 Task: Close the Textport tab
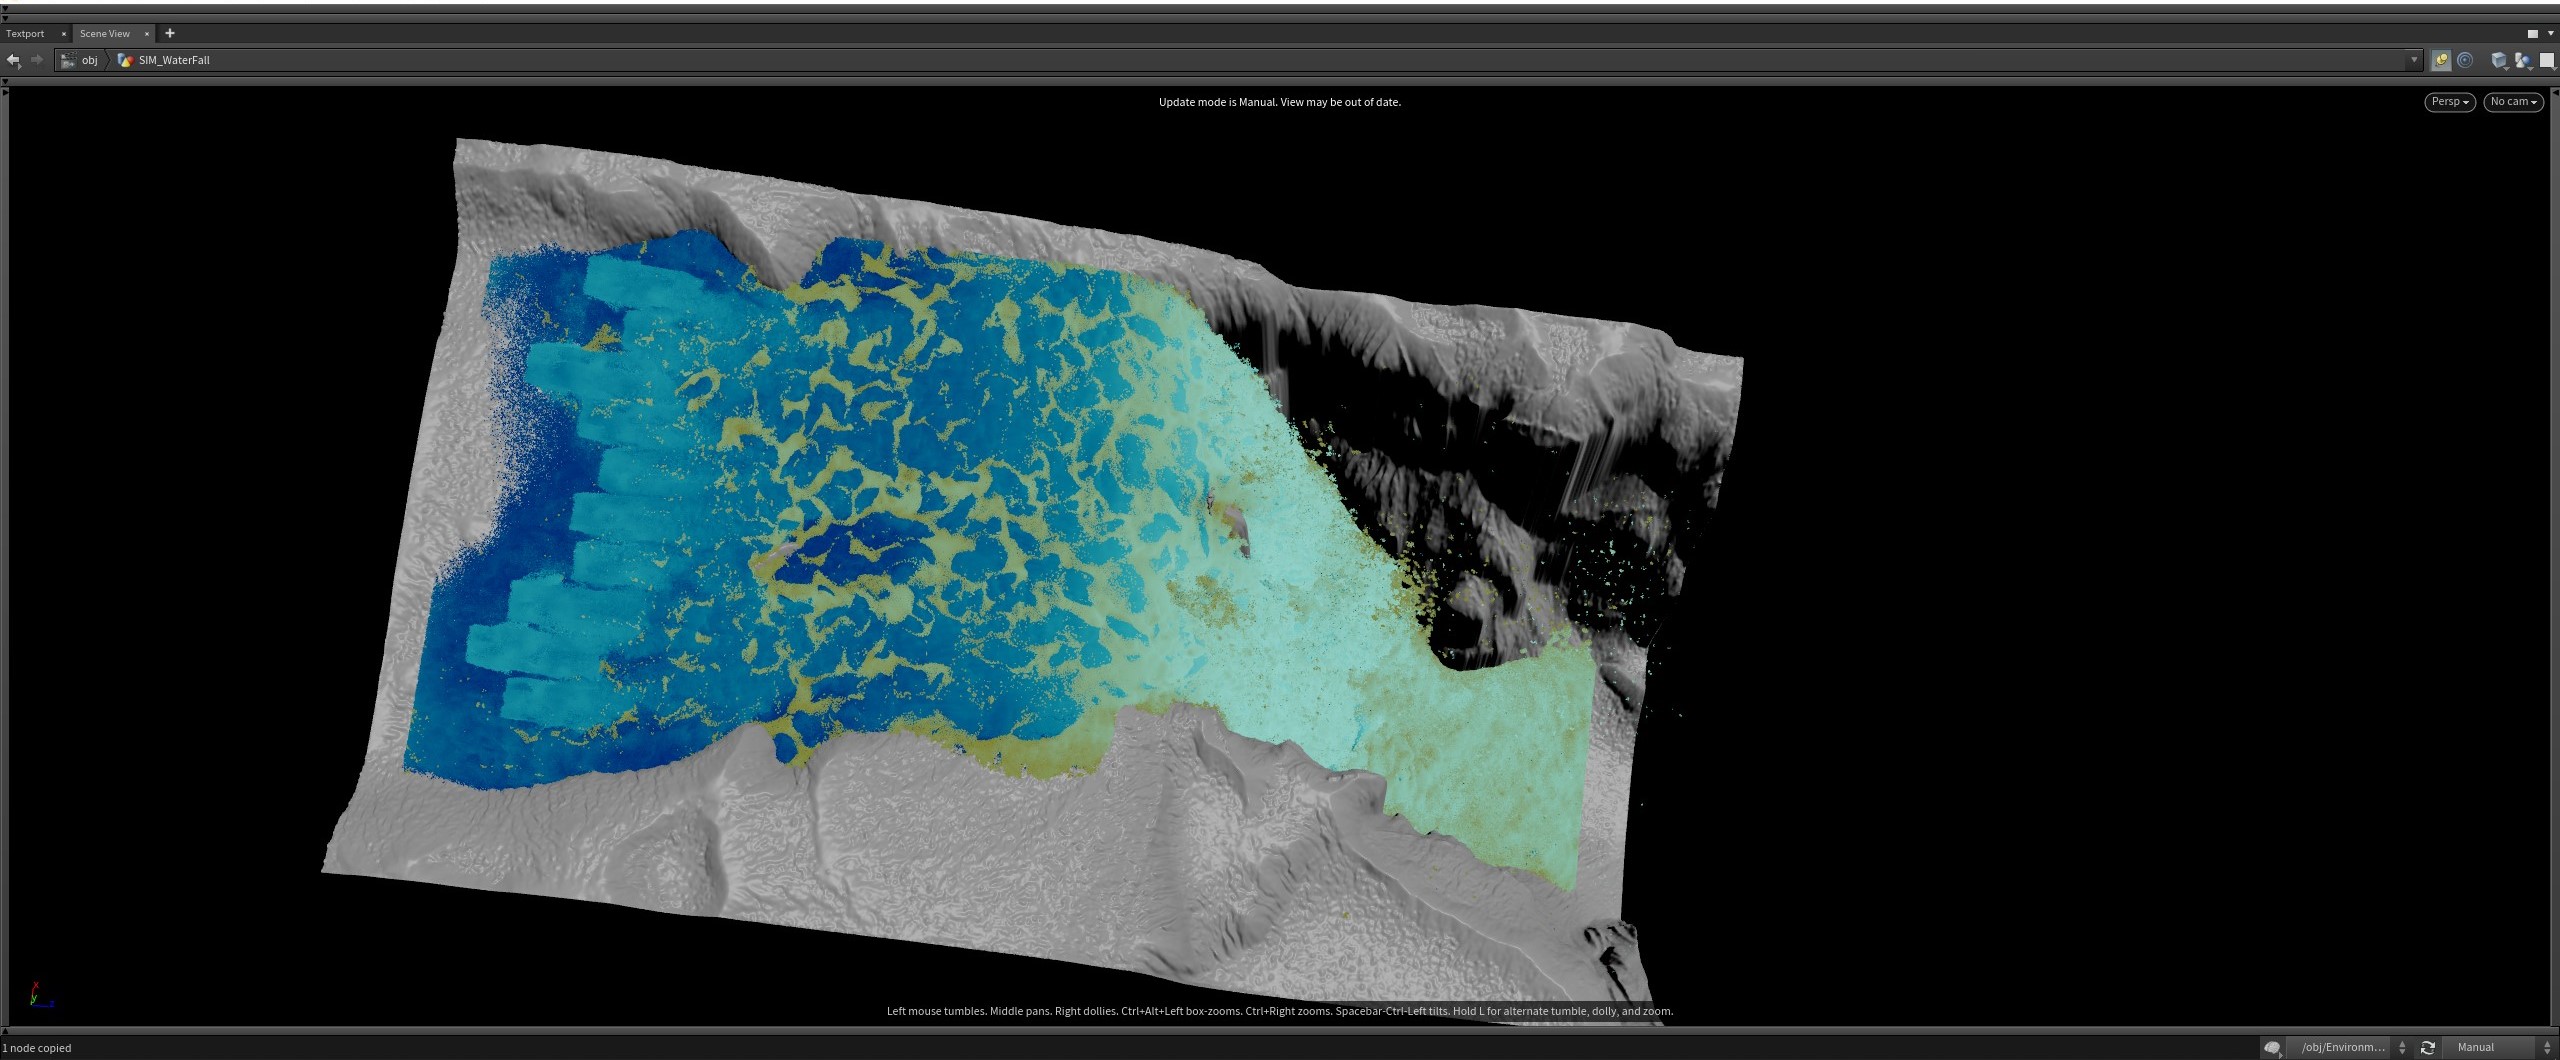coord(63,34)
